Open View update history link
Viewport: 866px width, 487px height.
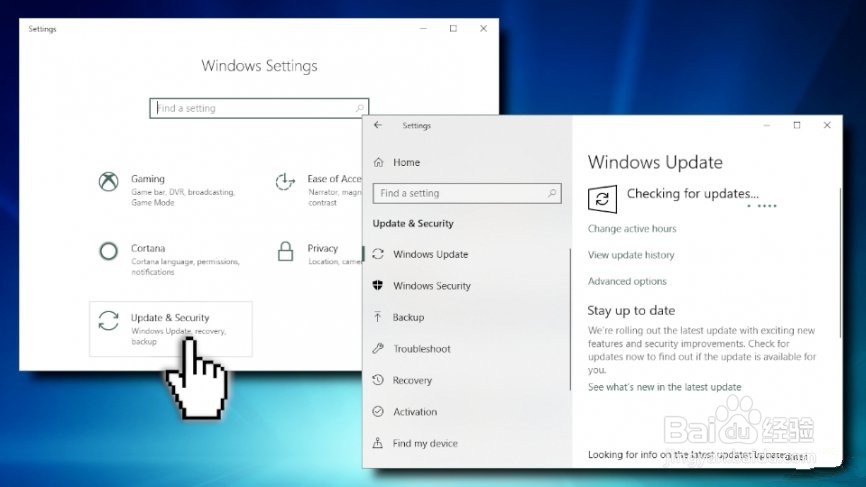point(631,255)
